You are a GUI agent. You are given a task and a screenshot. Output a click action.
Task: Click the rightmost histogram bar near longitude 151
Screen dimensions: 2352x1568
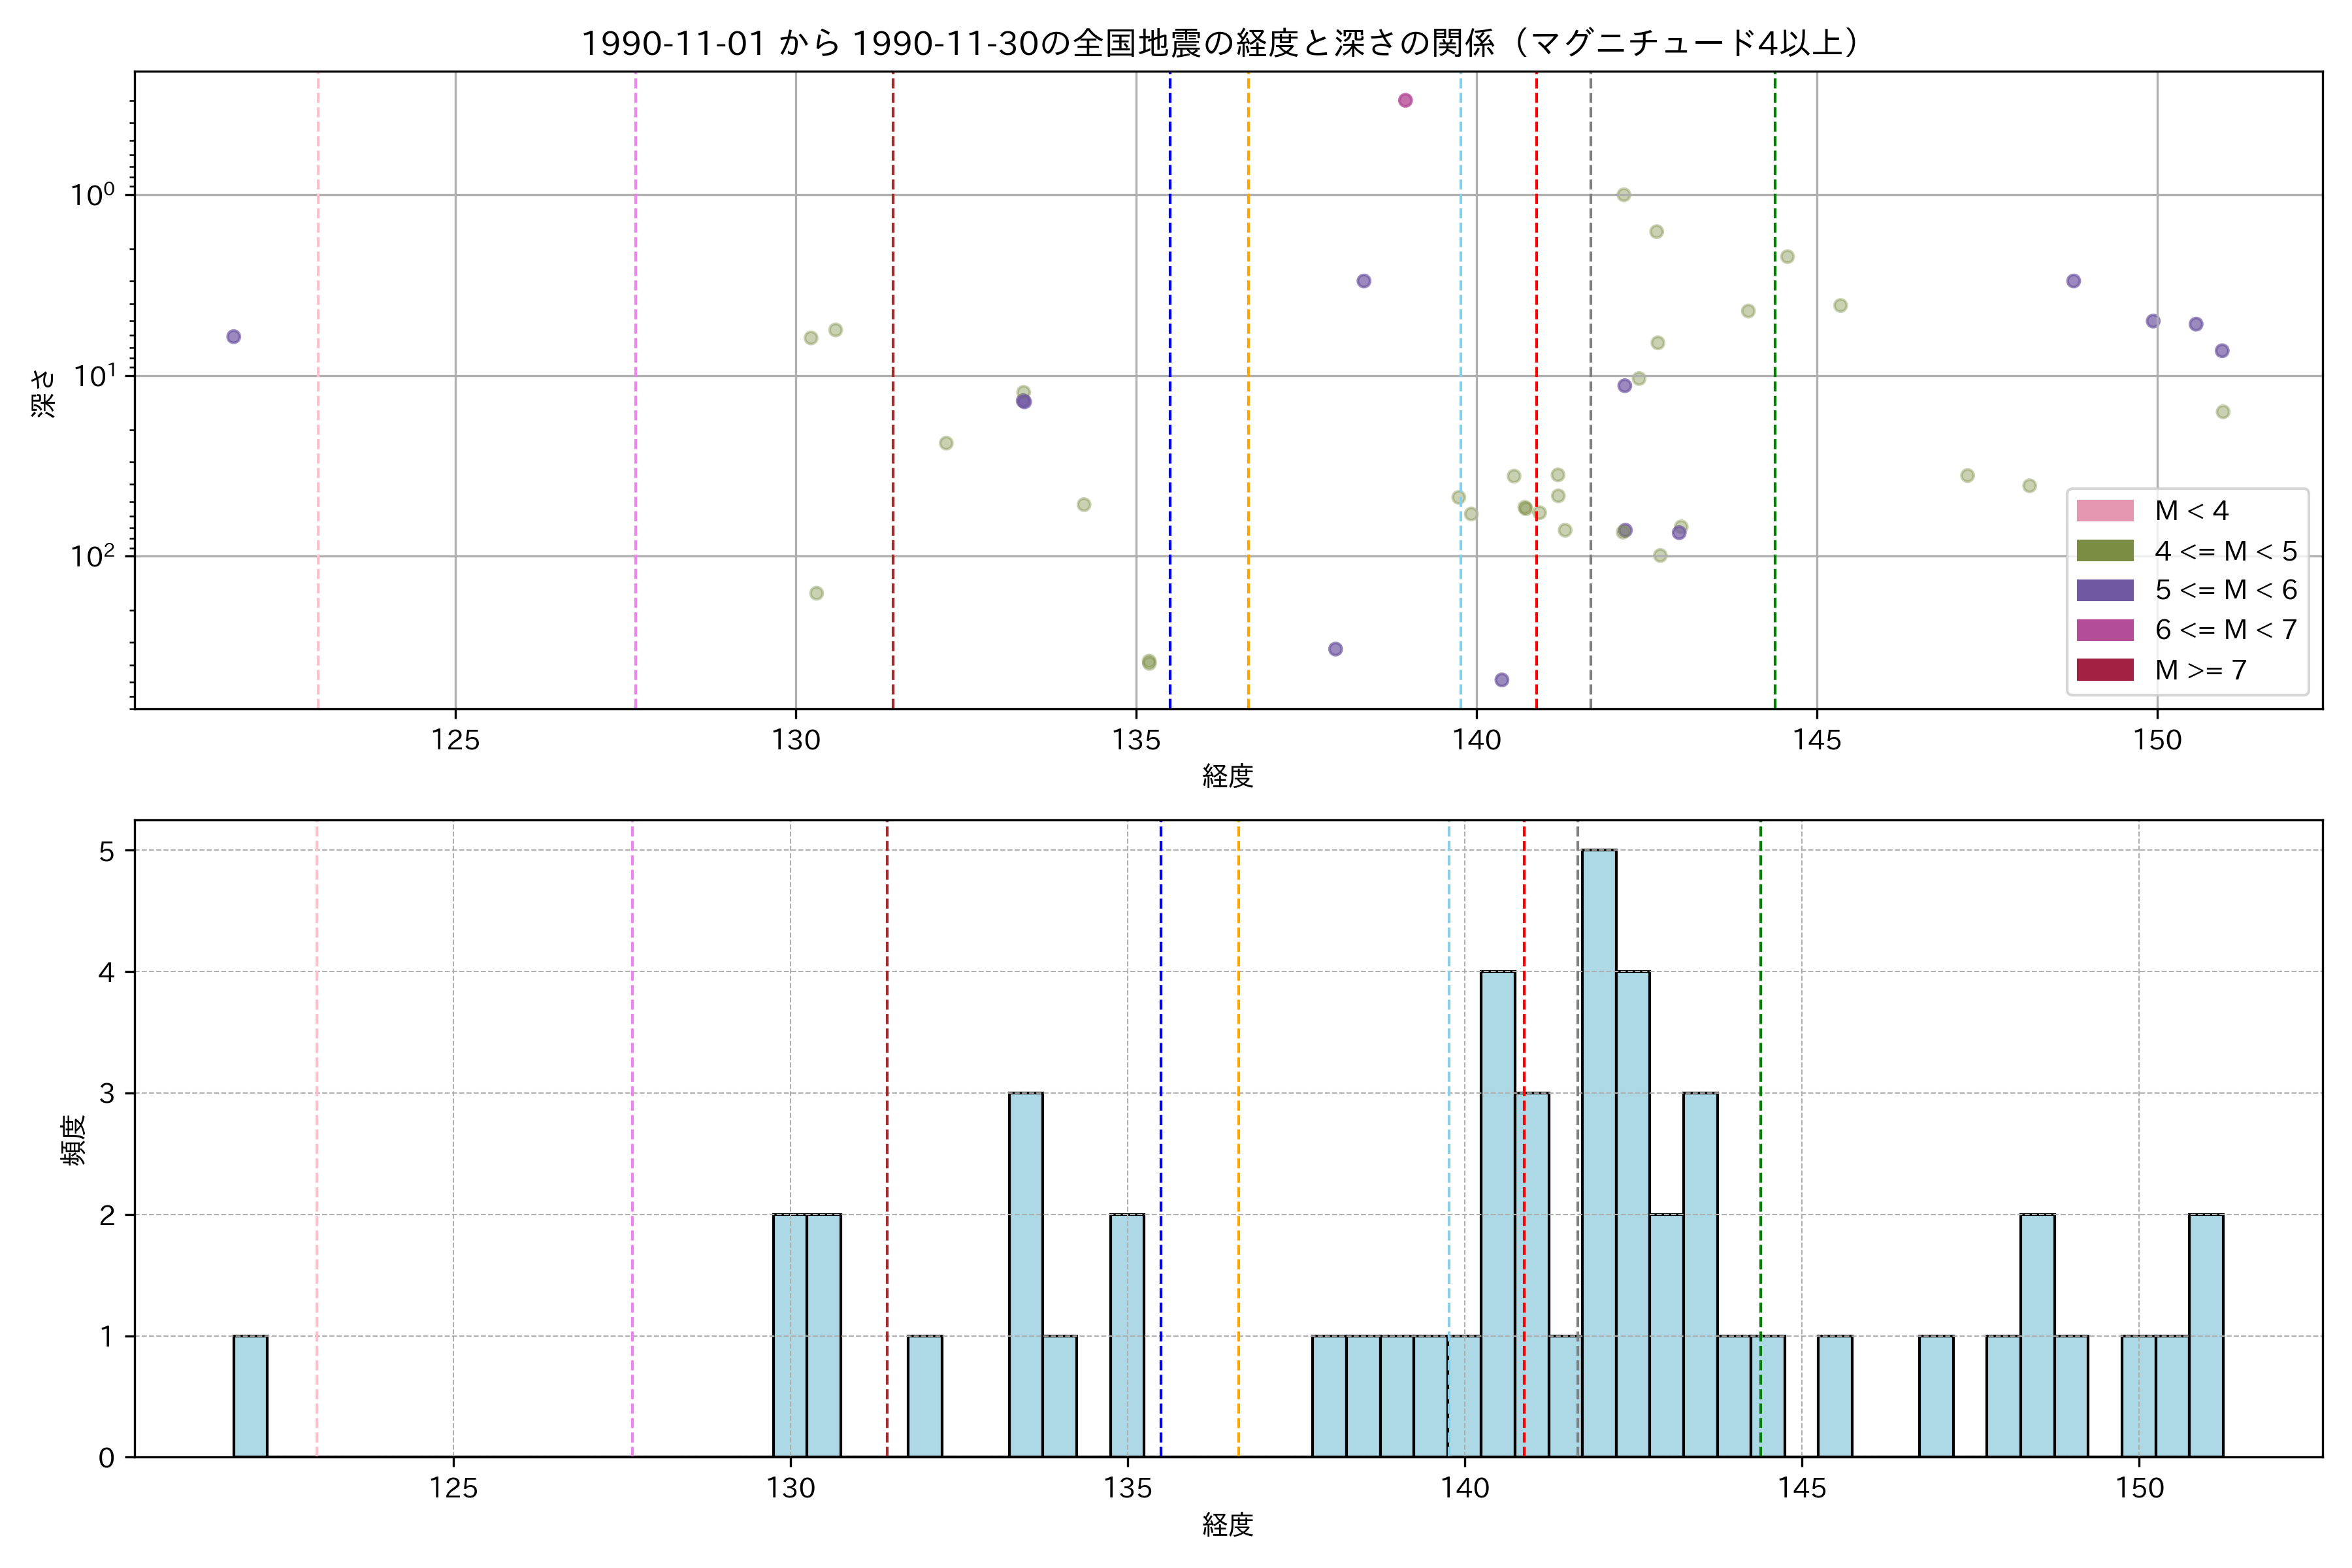pyautogui.click(x=2206, y=1335)
